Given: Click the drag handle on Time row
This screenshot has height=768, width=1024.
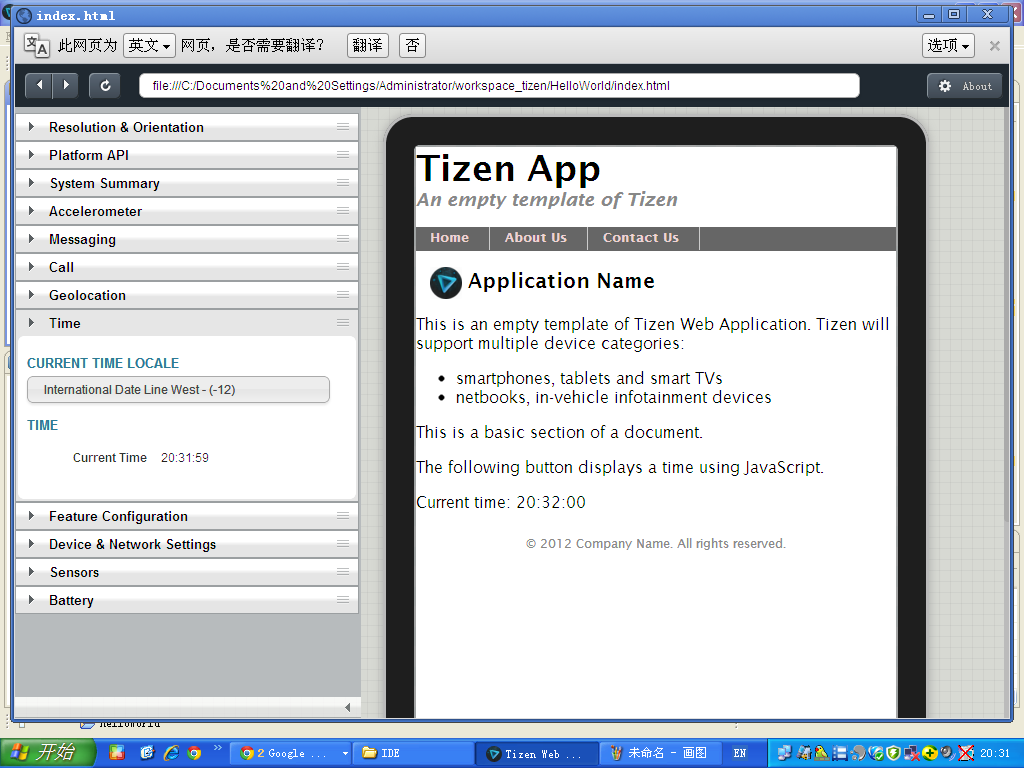Looking at the screenshot, I should [x=343, y=323].
